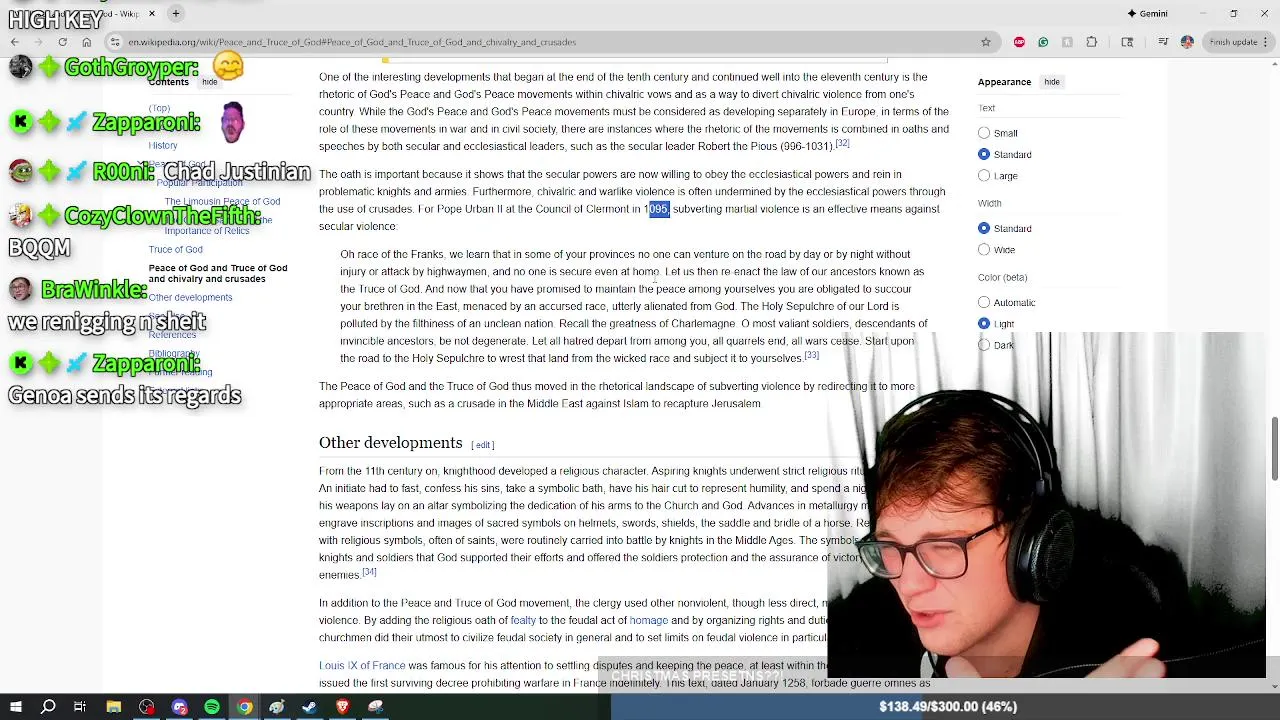Screen dimensions: 1280x720
Task: Open the home page button
Action: (87, 42)
